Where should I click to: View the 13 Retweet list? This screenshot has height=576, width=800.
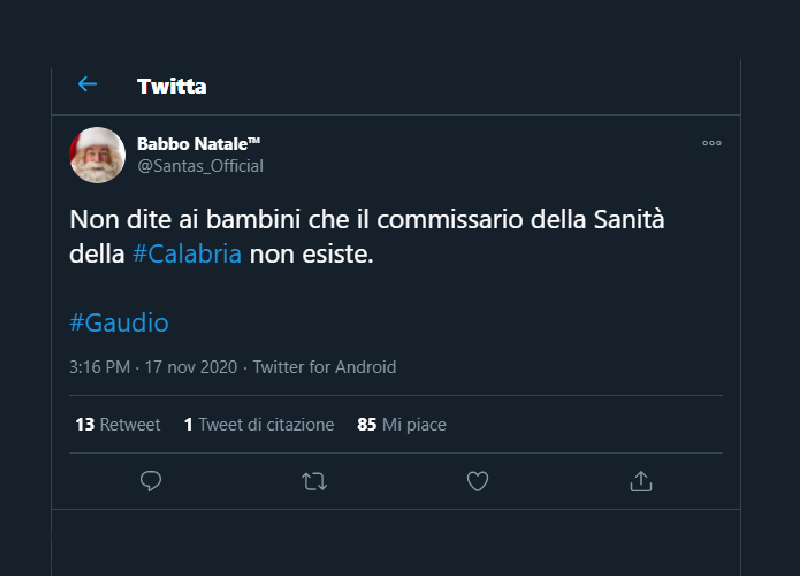(x=118, y=425)
